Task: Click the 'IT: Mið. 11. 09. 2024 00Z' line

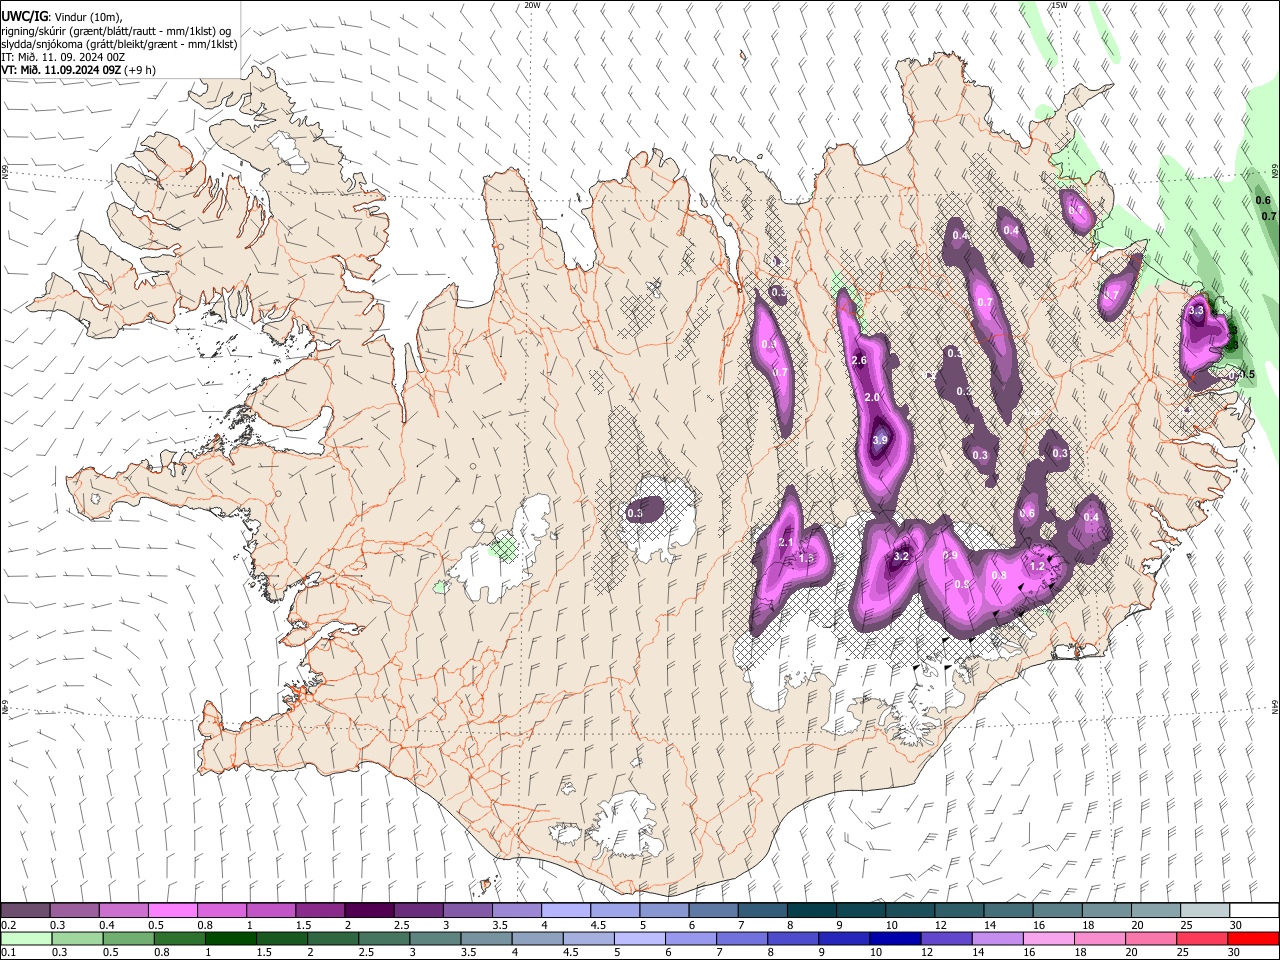Action: tap(63, 57)
